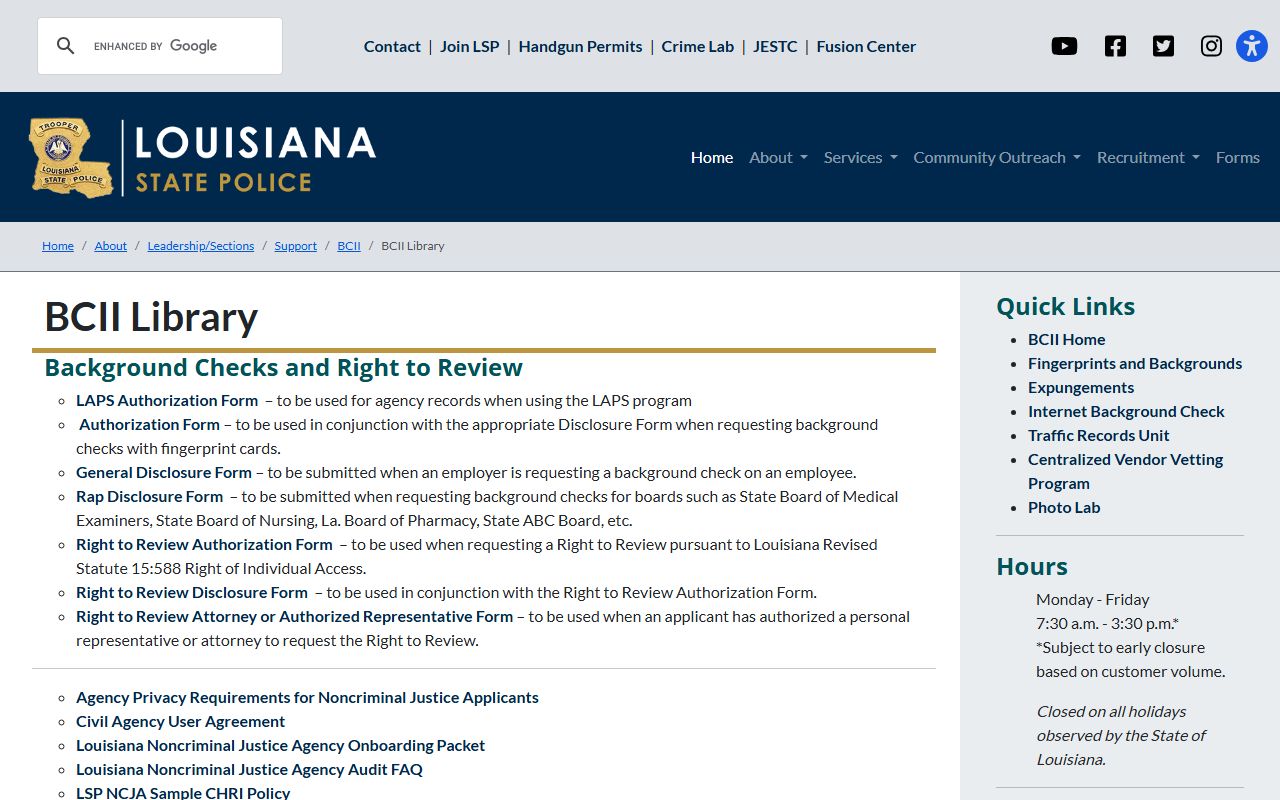1280x800 pixels.
Task: Open LSP NCJA Sample CHRI Policy
Action: click(x=183, y=792)
